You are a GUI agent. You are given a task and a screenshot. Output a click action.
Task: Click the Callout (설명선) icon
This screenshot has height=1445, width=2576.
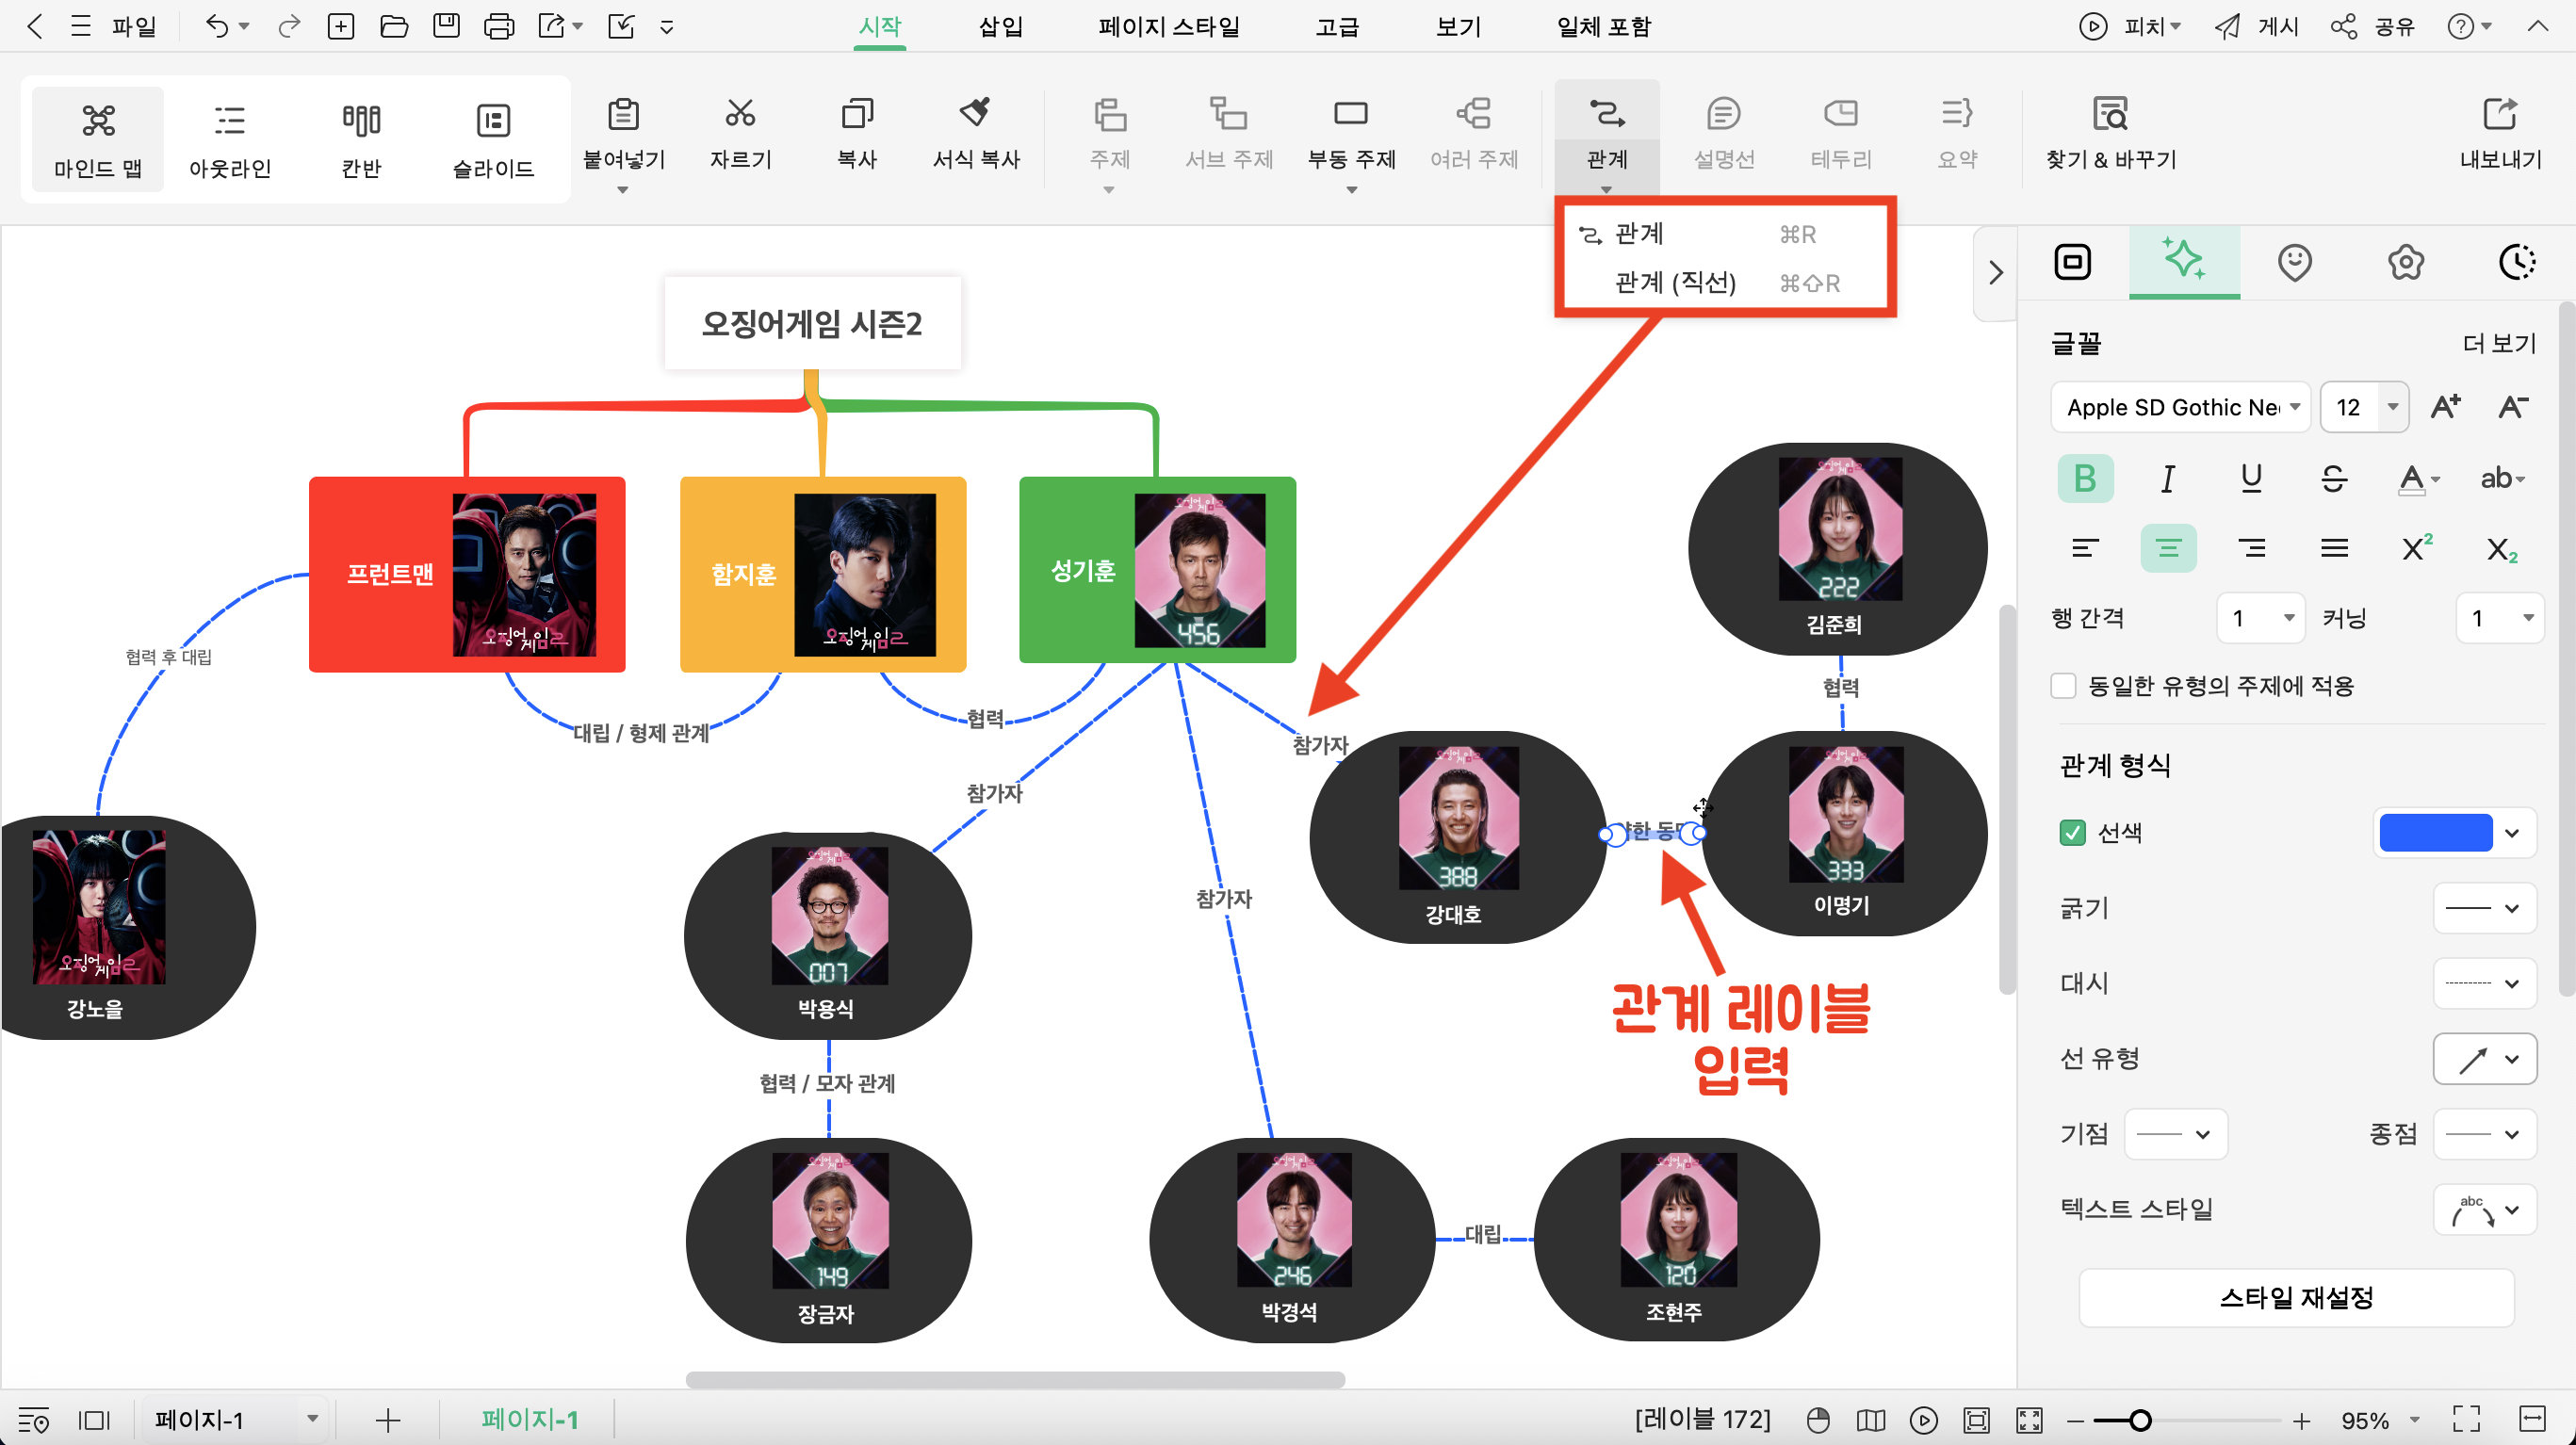coord(1724,114)
